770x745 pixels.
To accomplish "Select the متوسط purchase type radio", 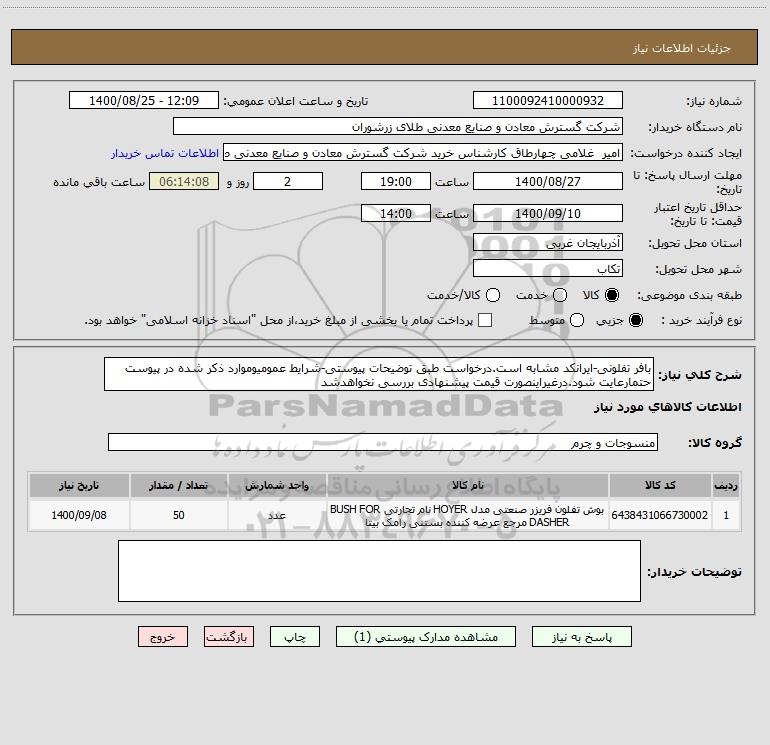I will tap(577, 320).
